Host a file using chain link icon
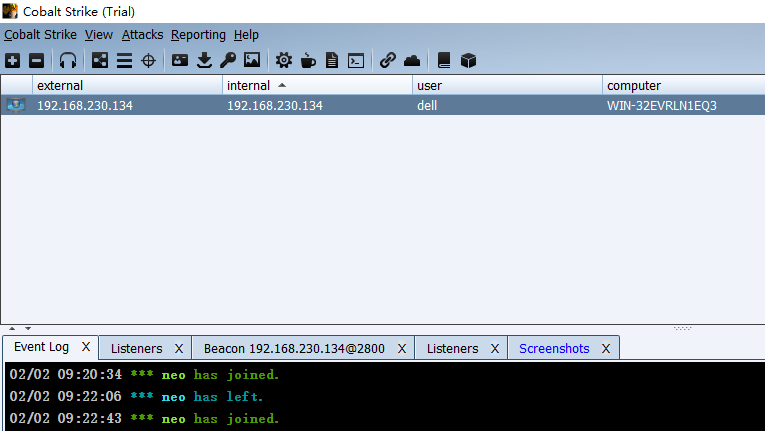 388,61
